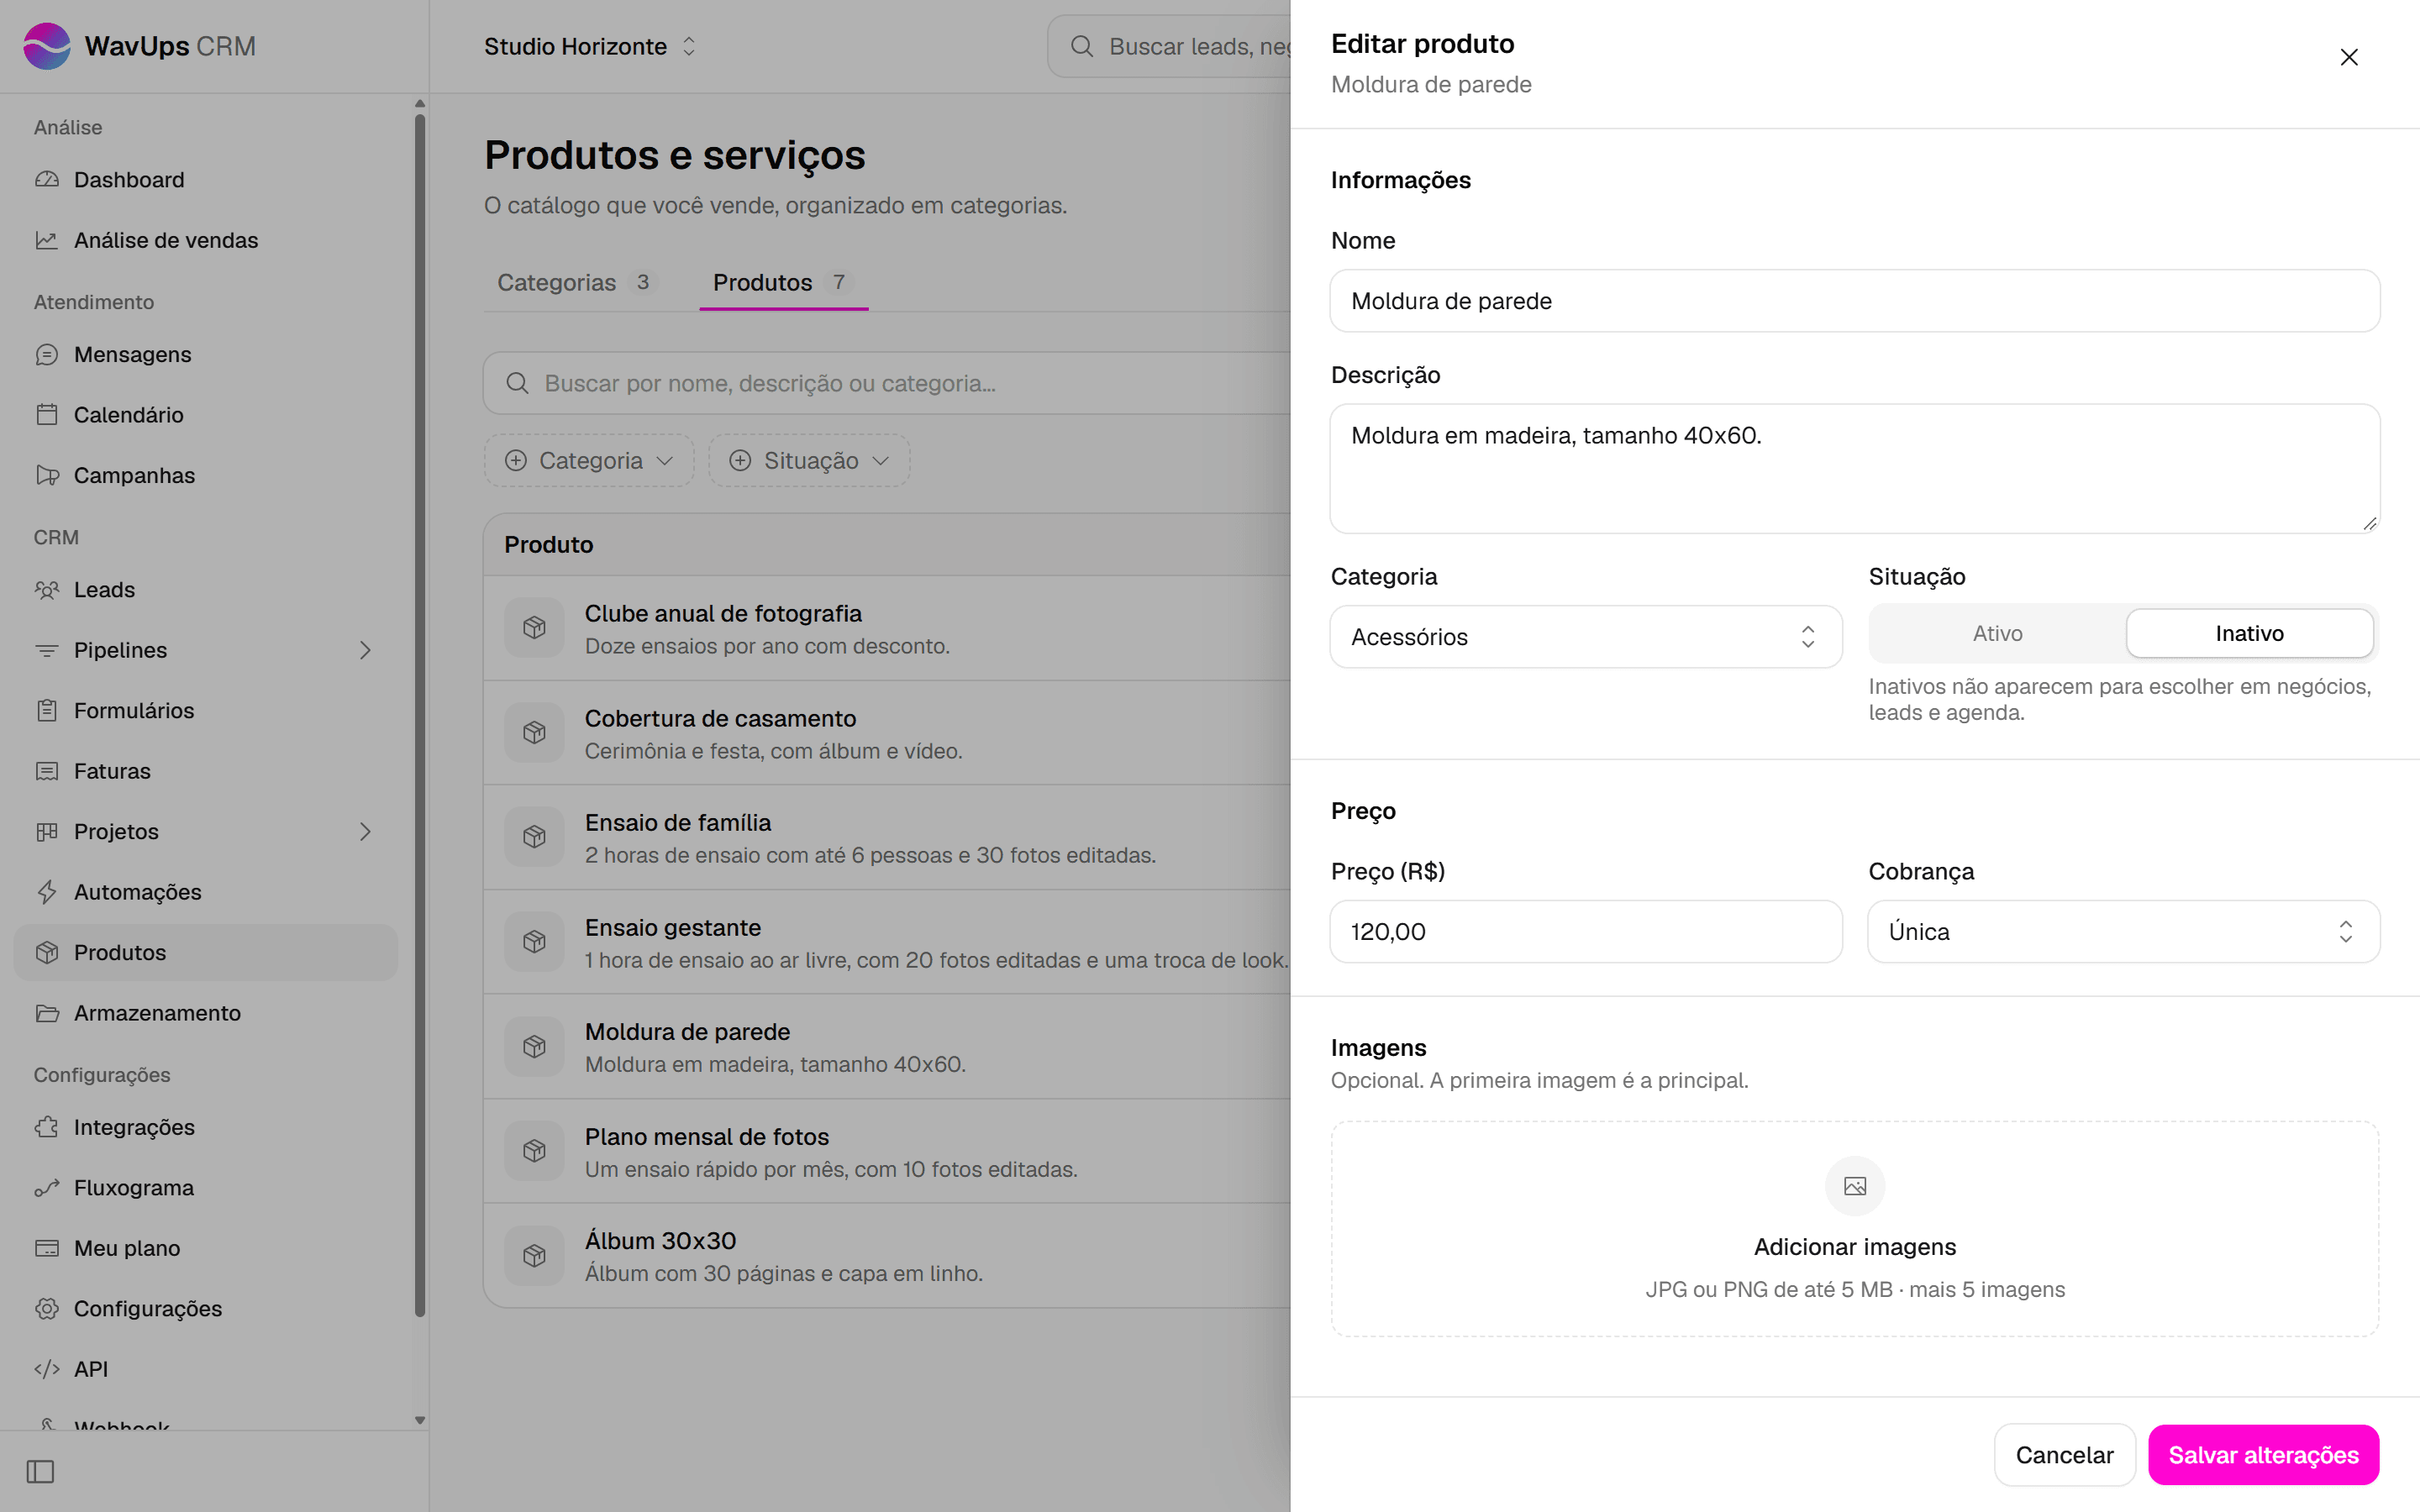Open Meu plano card entry

pyautogui.click(x=205, y=1248)
